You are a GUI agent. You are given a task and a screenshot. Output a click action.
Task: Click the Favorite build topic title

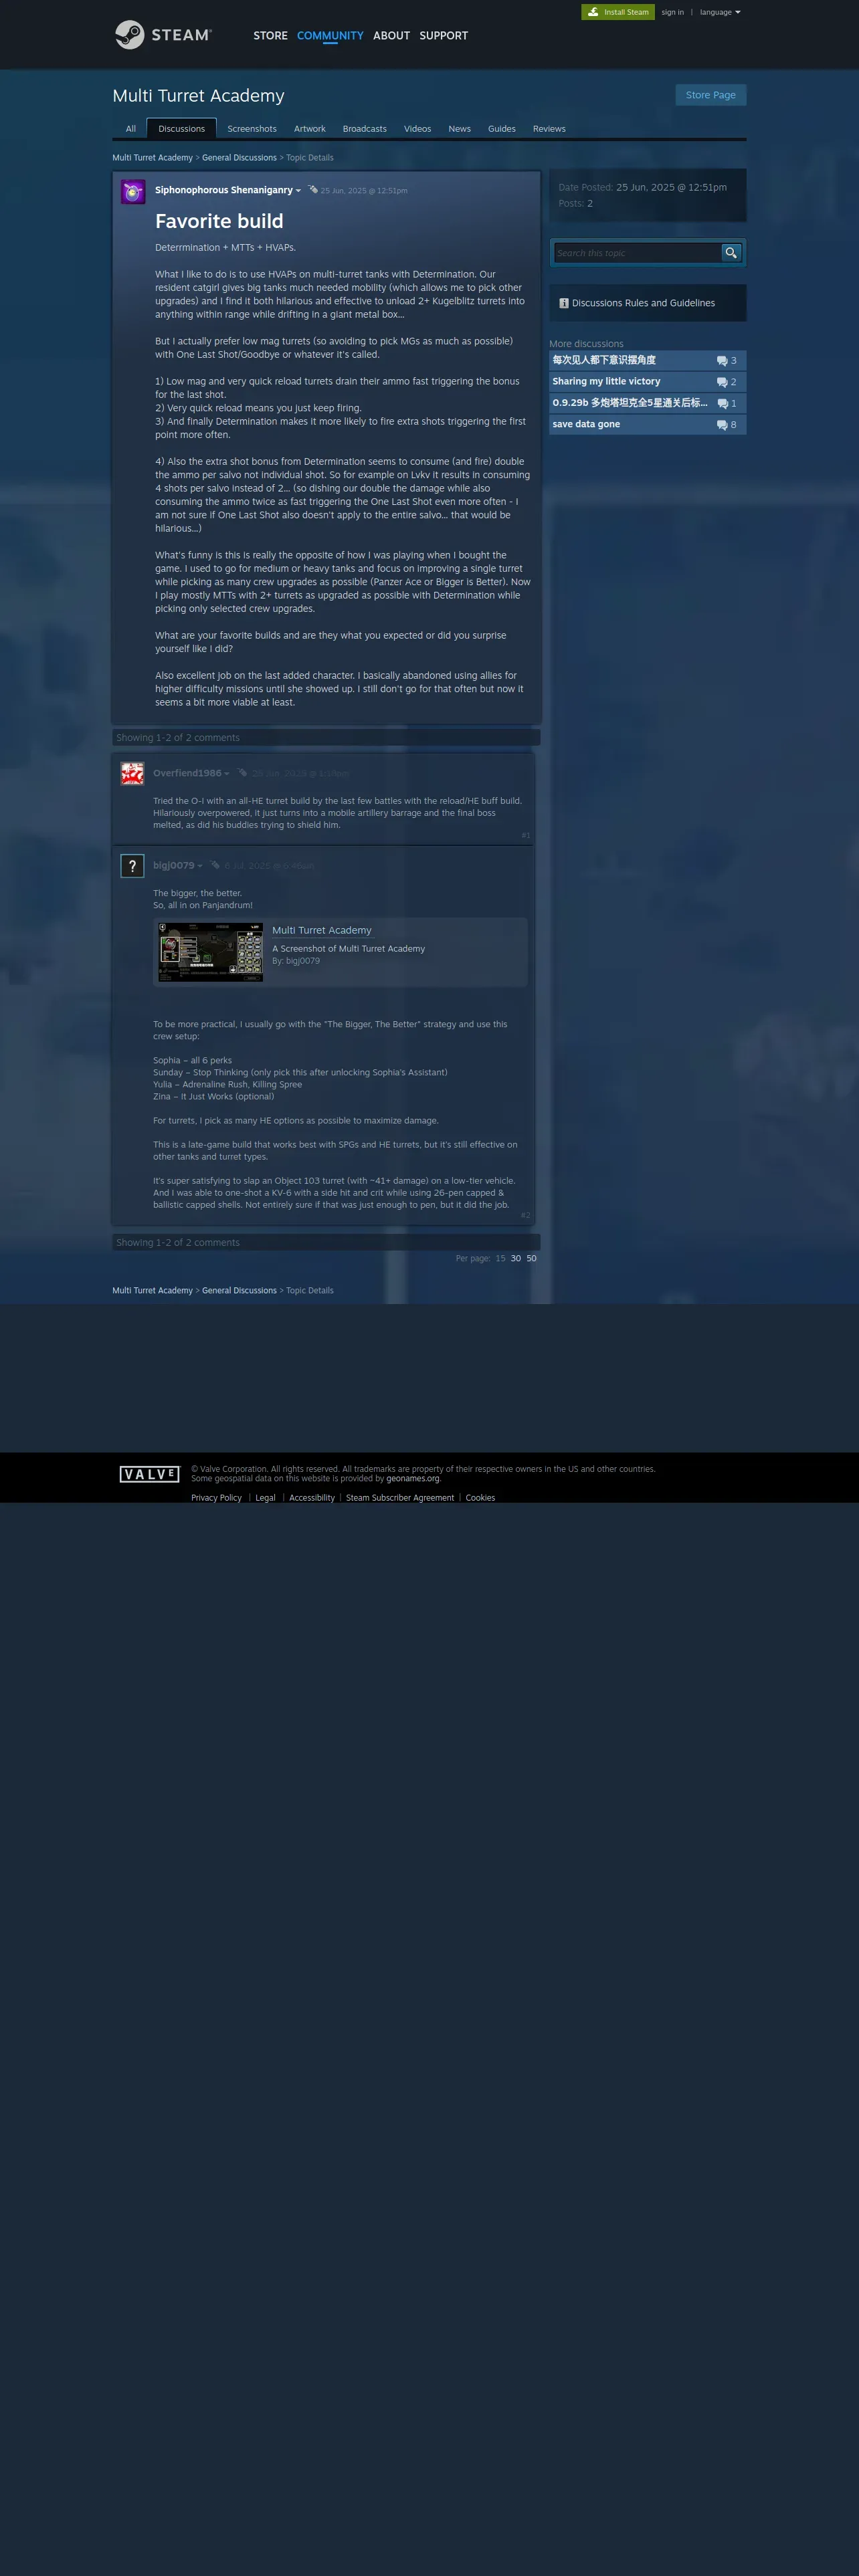(x=219, y=221)
